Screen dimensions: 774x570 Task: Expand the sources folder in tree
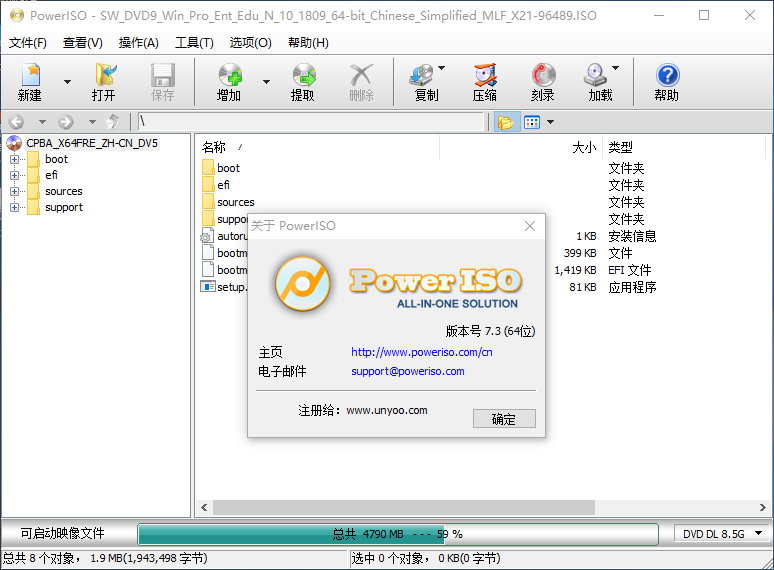coord(14,191)
